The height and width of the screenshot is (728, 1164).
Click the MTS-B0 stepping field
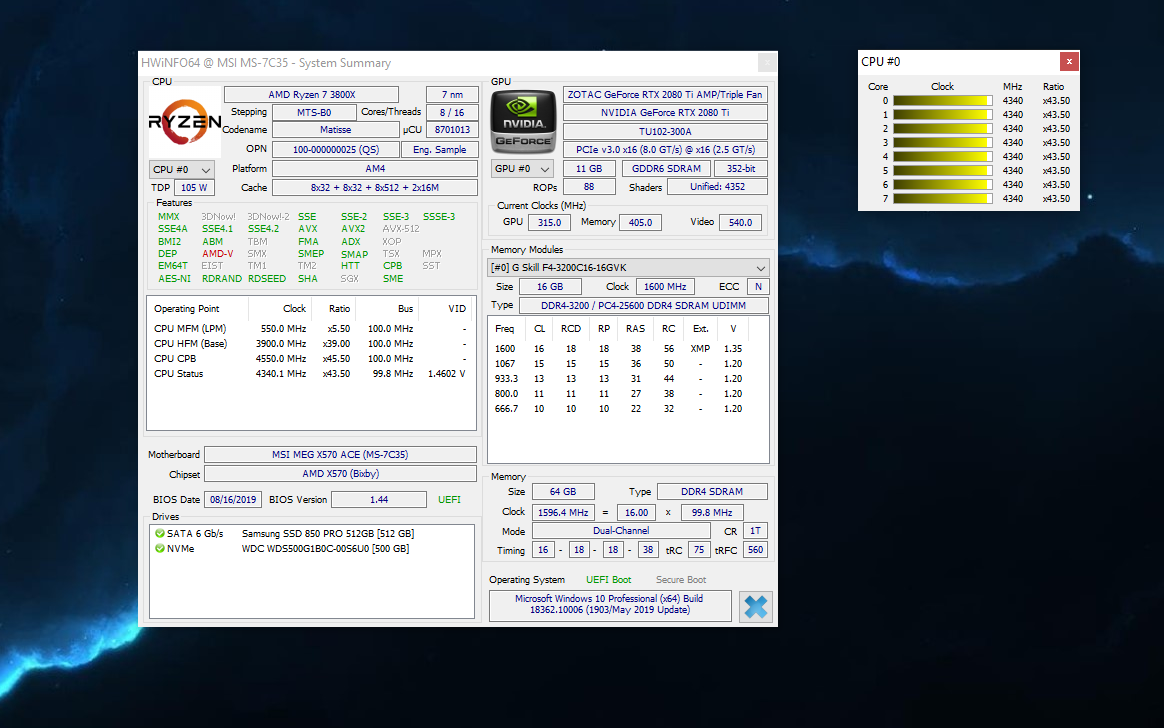coord(314,113)
